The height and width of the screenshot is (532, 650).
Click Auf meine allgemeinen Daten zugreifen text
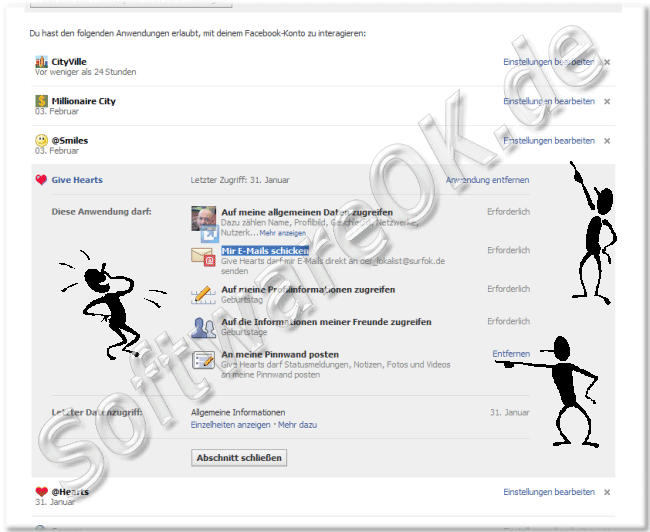pyautogui.click(x=307, y=212)
